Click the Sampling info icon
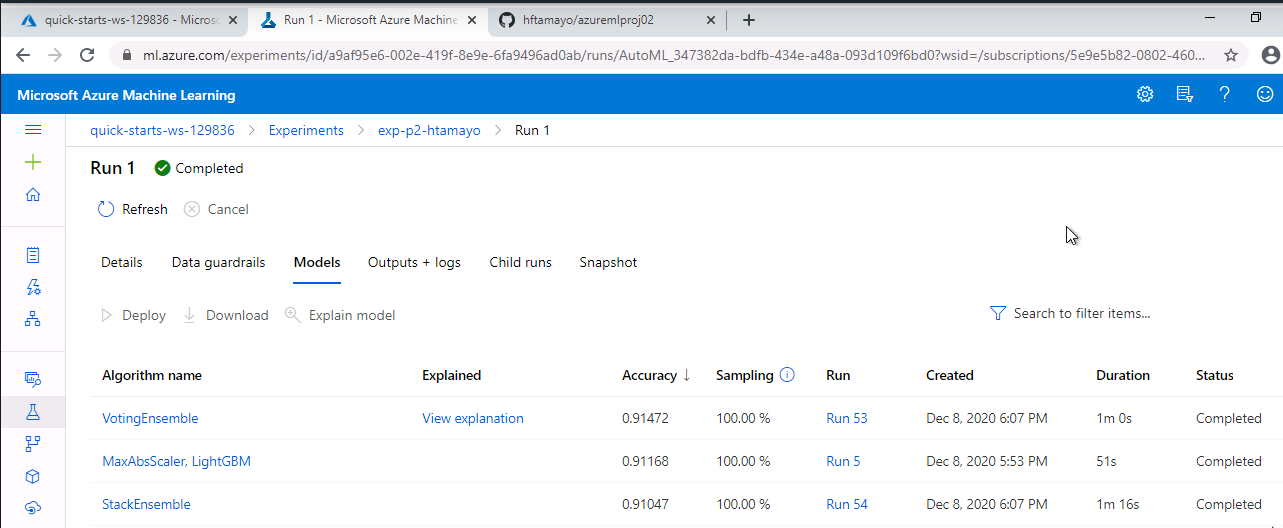1283x528 pixels. (787, 375)
